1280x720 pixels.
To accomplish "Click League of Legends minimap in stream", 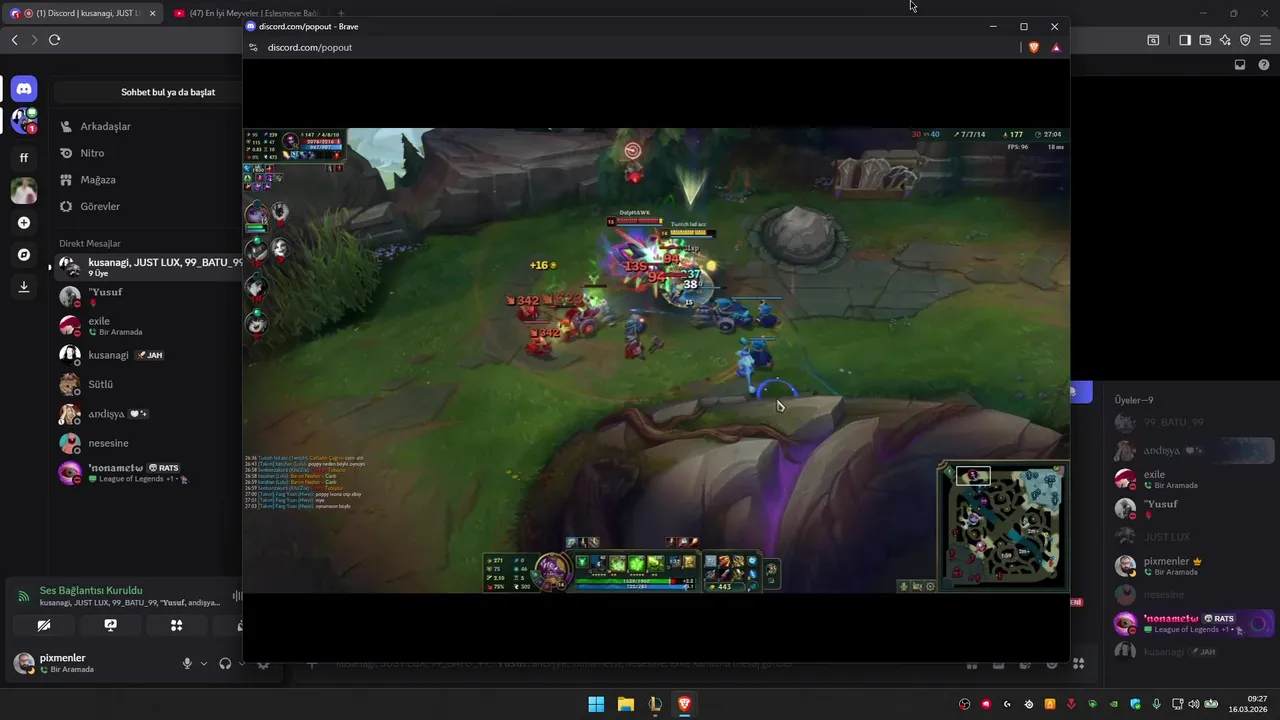I will coord(1004,528).
